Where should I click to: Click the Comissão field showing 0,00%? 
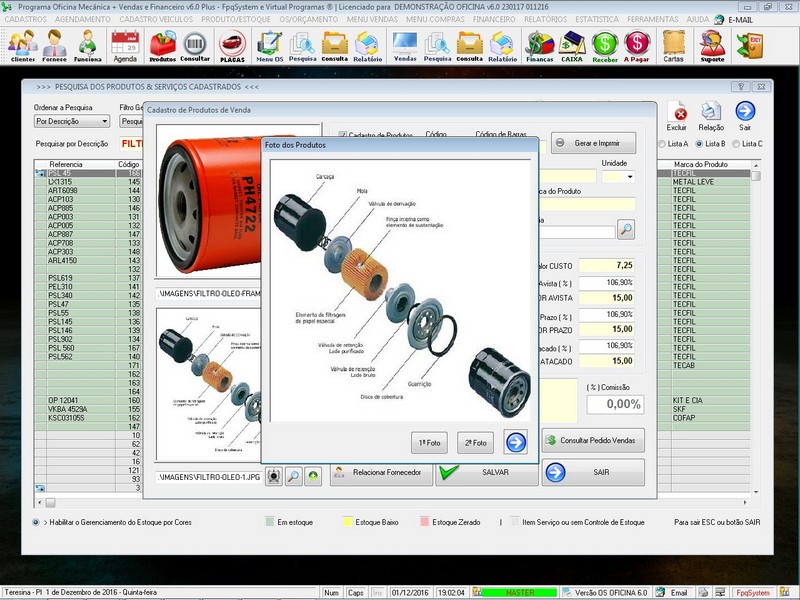pos(615,404)
